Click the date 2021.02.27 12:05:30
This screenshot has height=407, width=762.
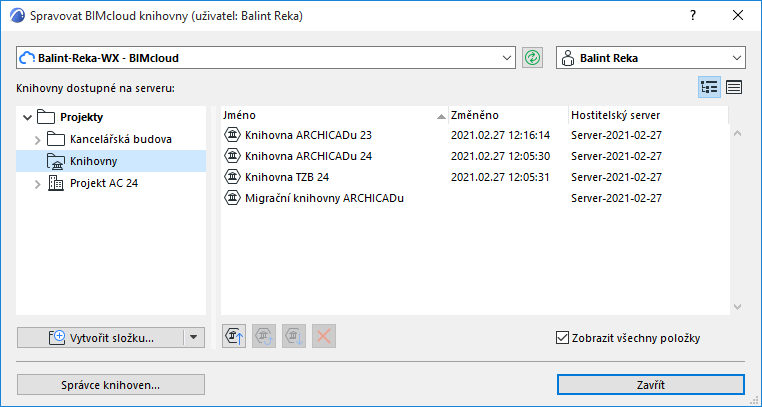500,156
